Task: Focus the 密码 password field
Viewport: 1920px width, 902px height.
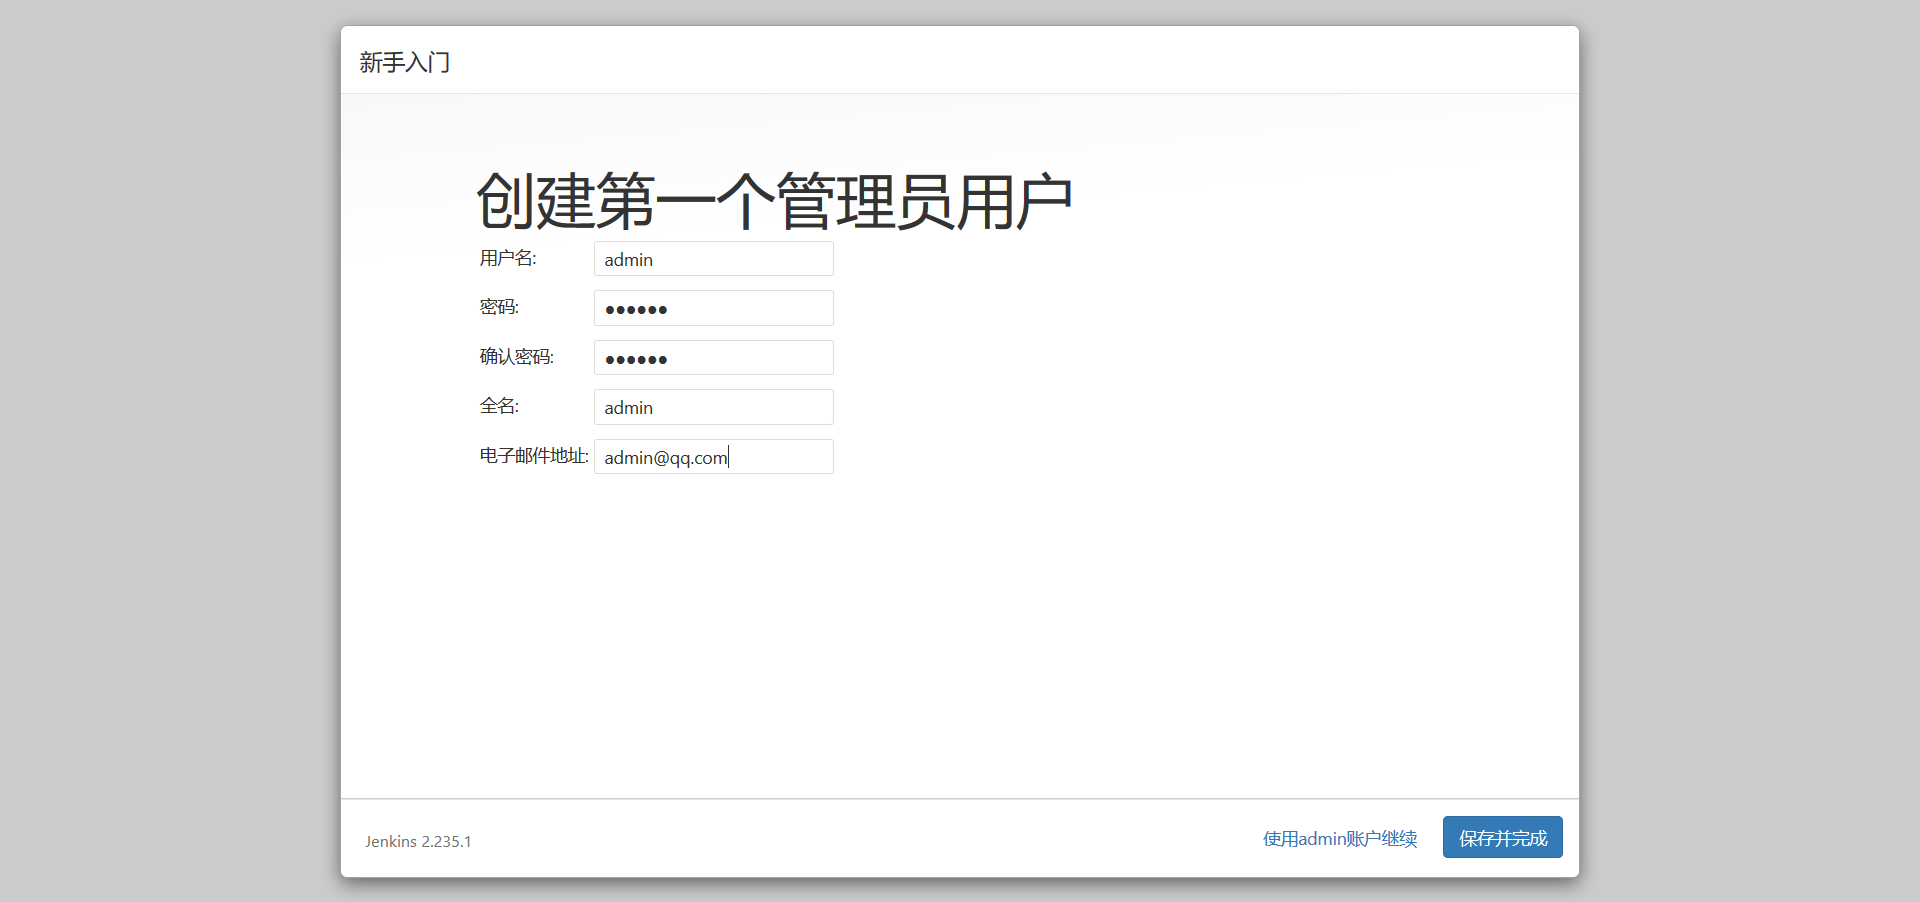Action: tap(713, 308)
